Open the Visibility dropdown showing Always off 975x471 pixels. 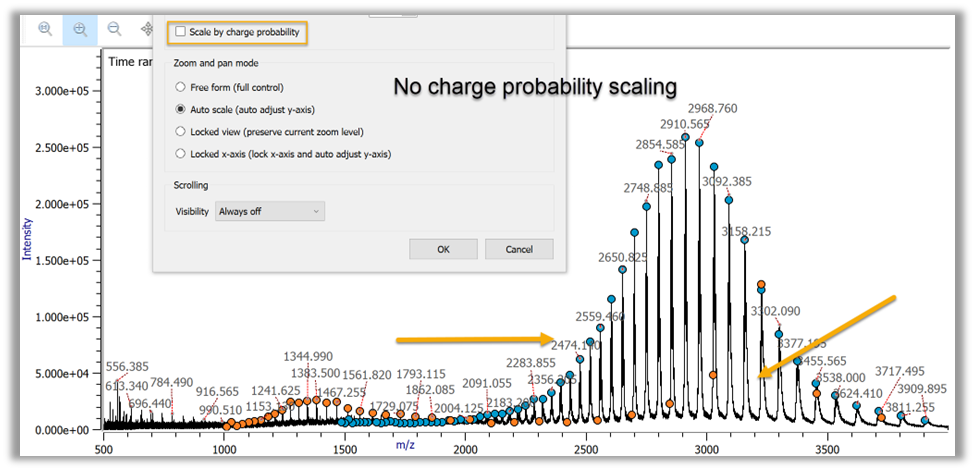point(269,211)
